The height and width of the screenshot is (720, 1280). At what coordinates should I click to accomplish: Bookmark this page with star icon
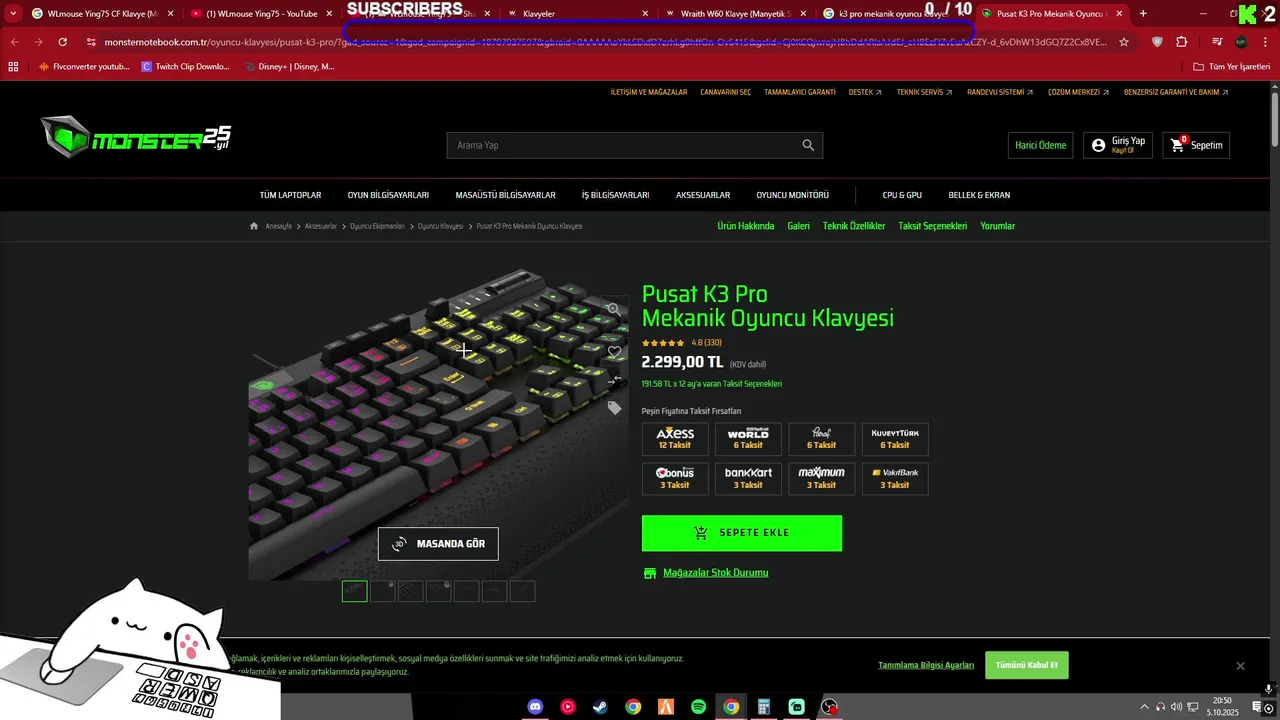(1124, 42)
